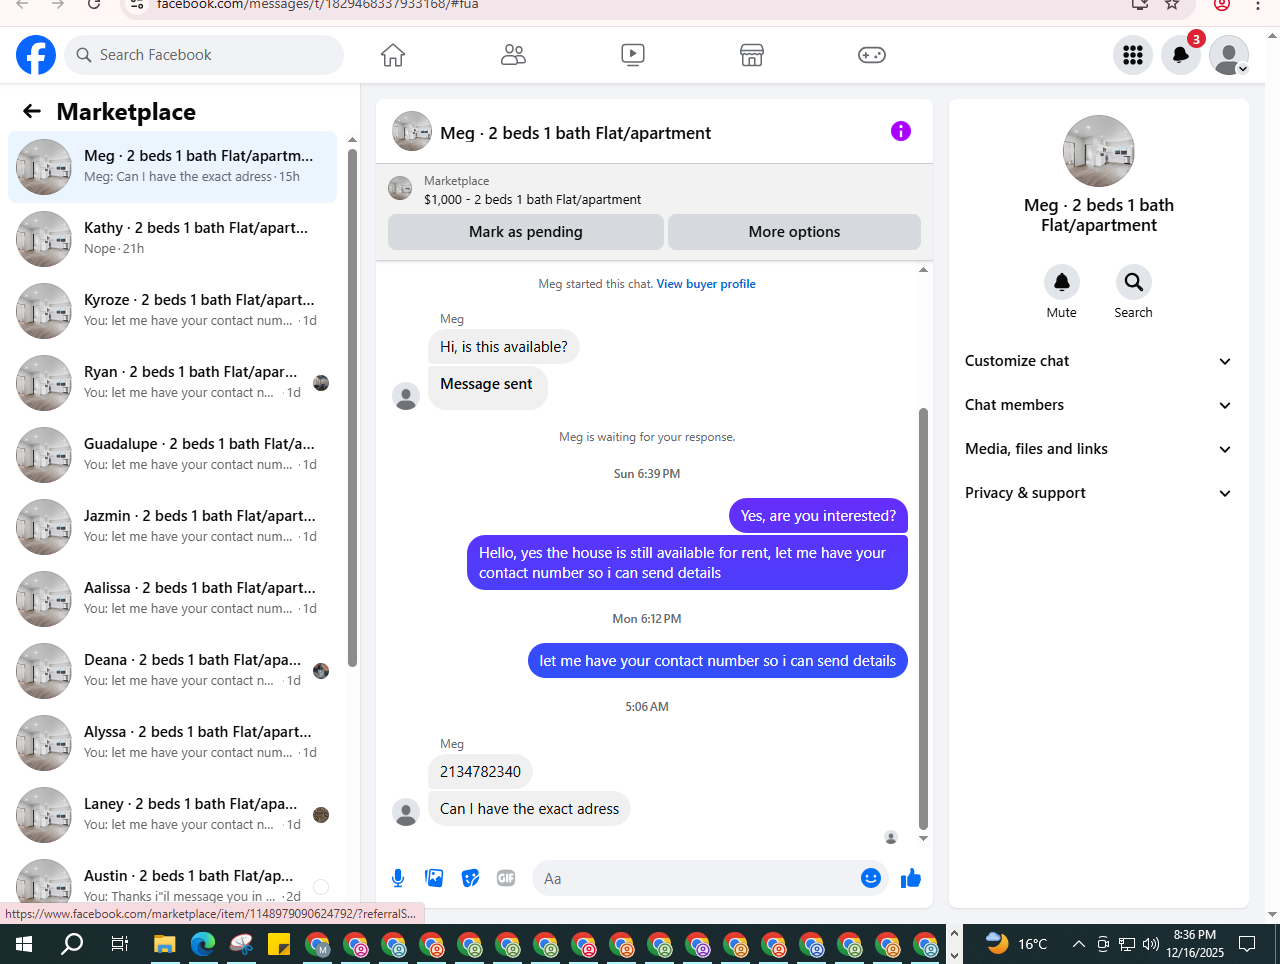Send a thumbs-up like
Screen dimensions: 1280x964
[911, 878]
